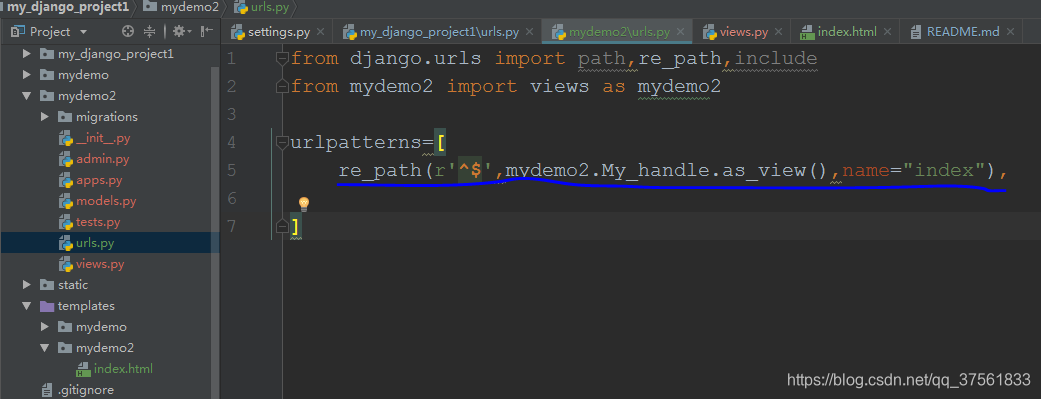Fold the import block at line 1
Image resolution: width=1041 pixels, height=399 pixels.
tap(282, 58)
